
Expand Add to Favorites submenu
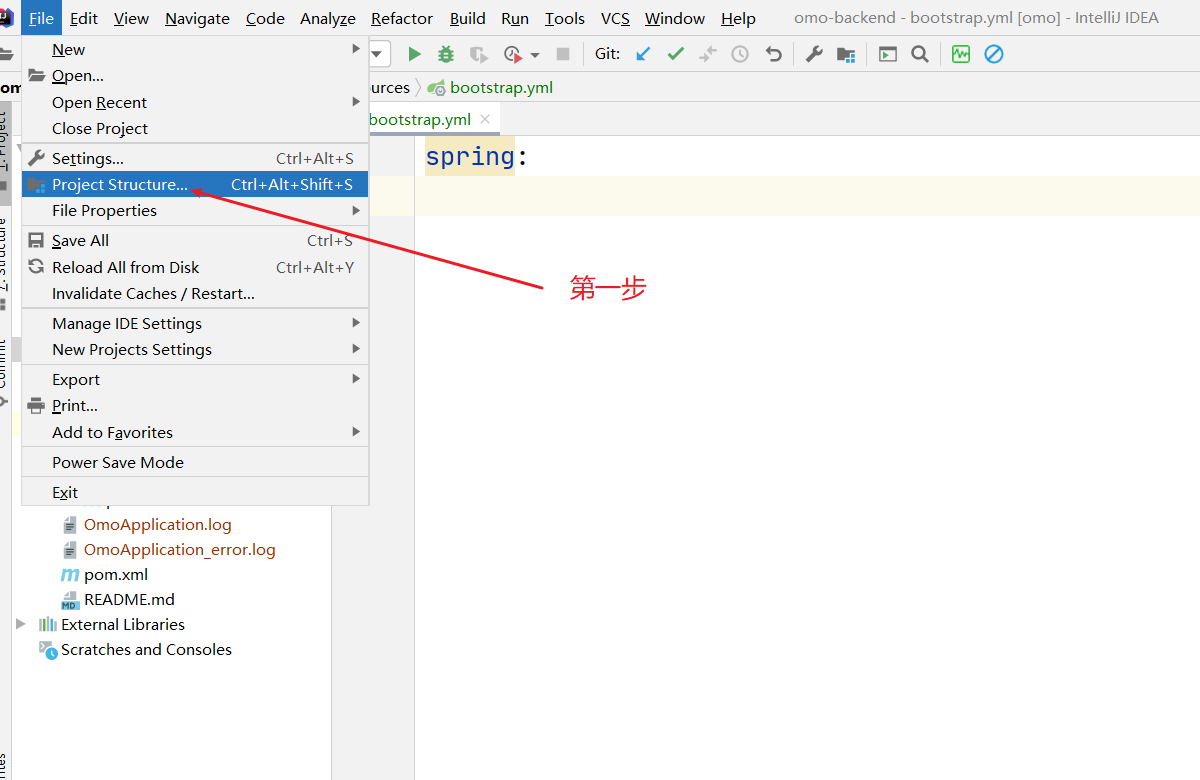click(x=195, y=432)
